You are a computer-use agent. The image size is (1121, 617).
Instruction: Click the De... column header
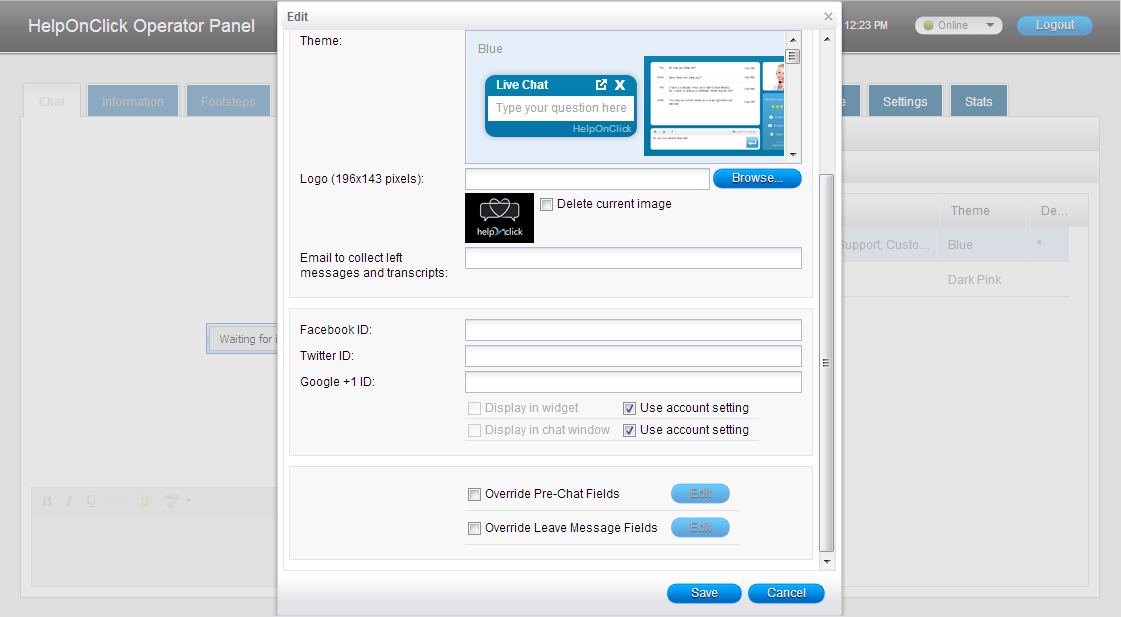pyautogui.click(x=1057, y=211)
